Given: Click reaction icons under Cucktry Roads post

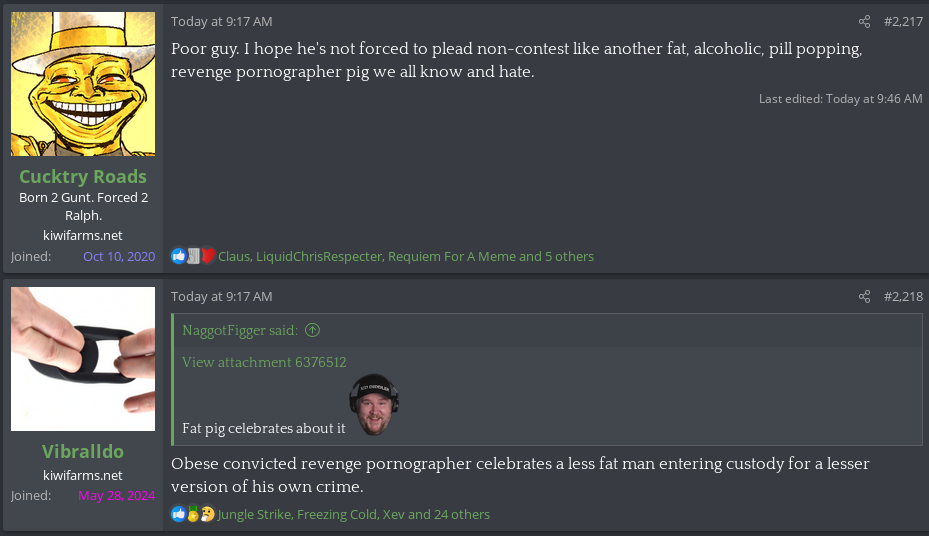Looking at the screenshot, I should 194,256.
